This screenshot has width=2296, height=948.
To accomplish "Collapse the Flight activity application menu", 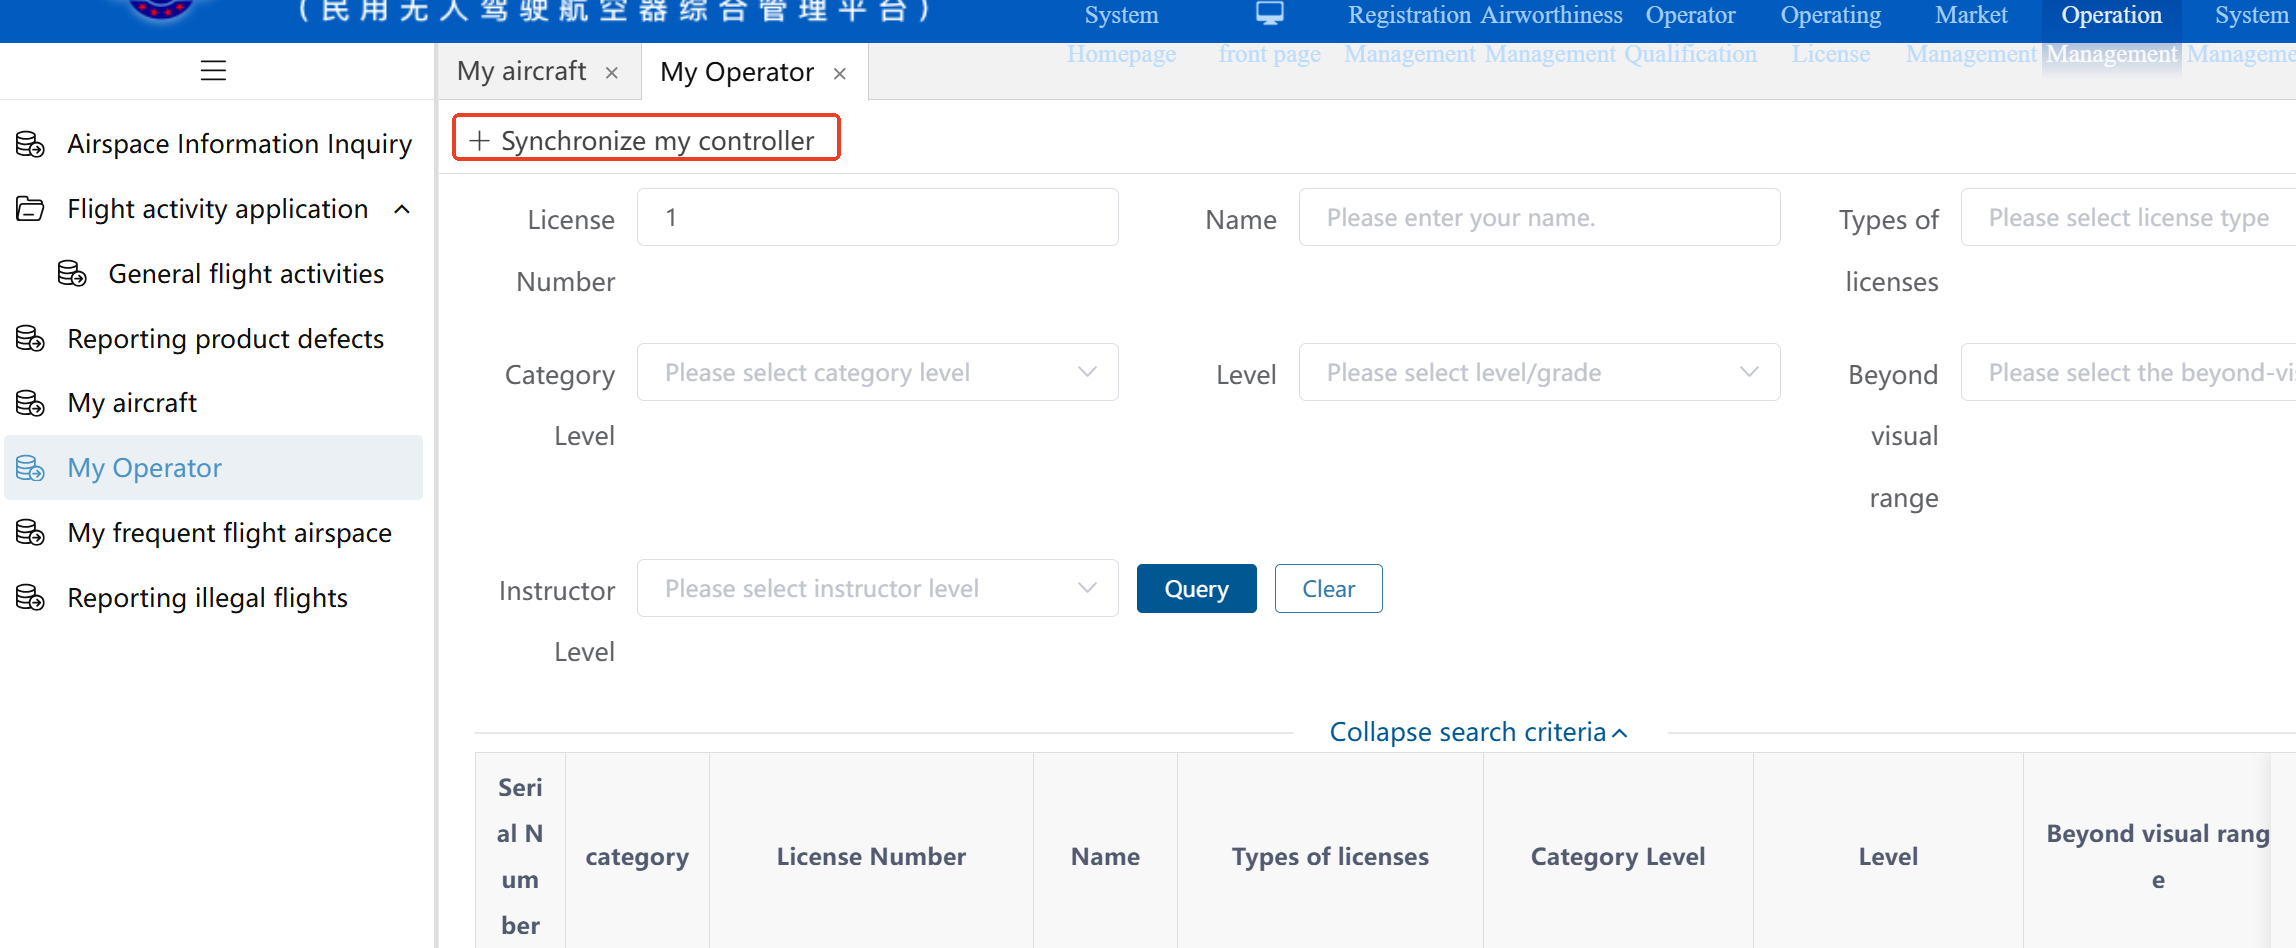I will coord(402,209).
